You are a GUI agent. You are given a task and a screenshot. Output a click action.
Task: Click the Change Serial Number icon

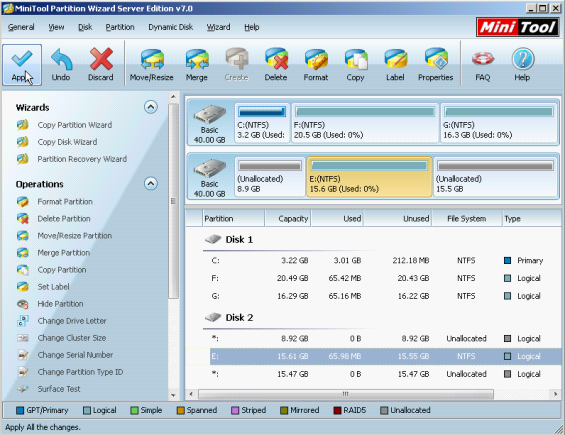pyautogui.click(x=23, y=355)
